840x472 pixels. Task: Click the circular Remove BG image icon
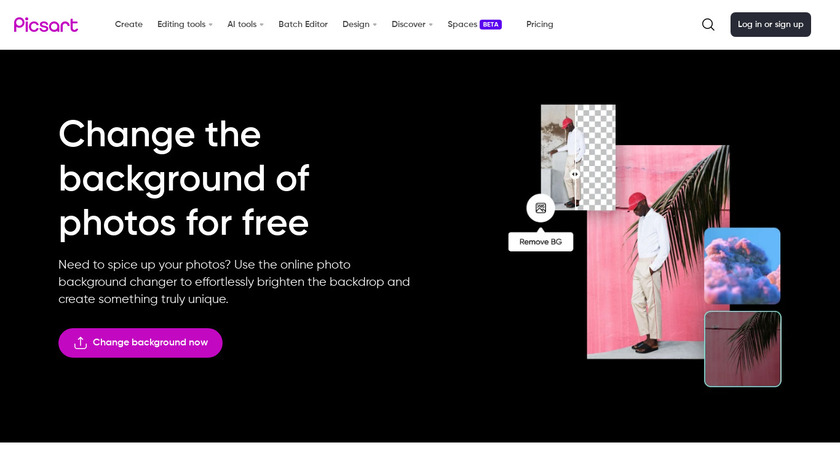point(541,208)
